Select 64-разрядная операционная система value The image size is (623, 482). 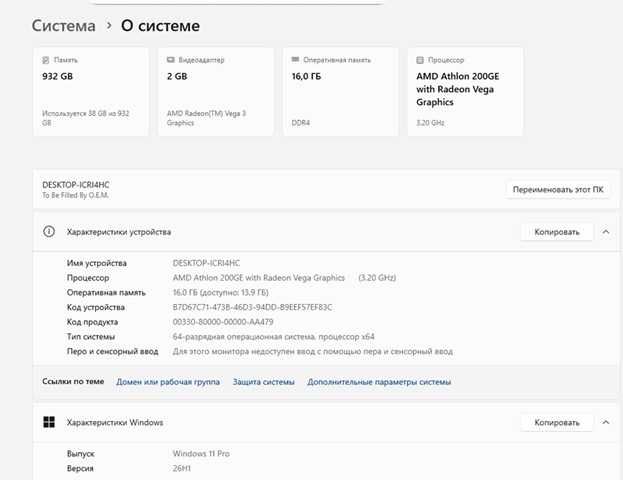[273, 337]
